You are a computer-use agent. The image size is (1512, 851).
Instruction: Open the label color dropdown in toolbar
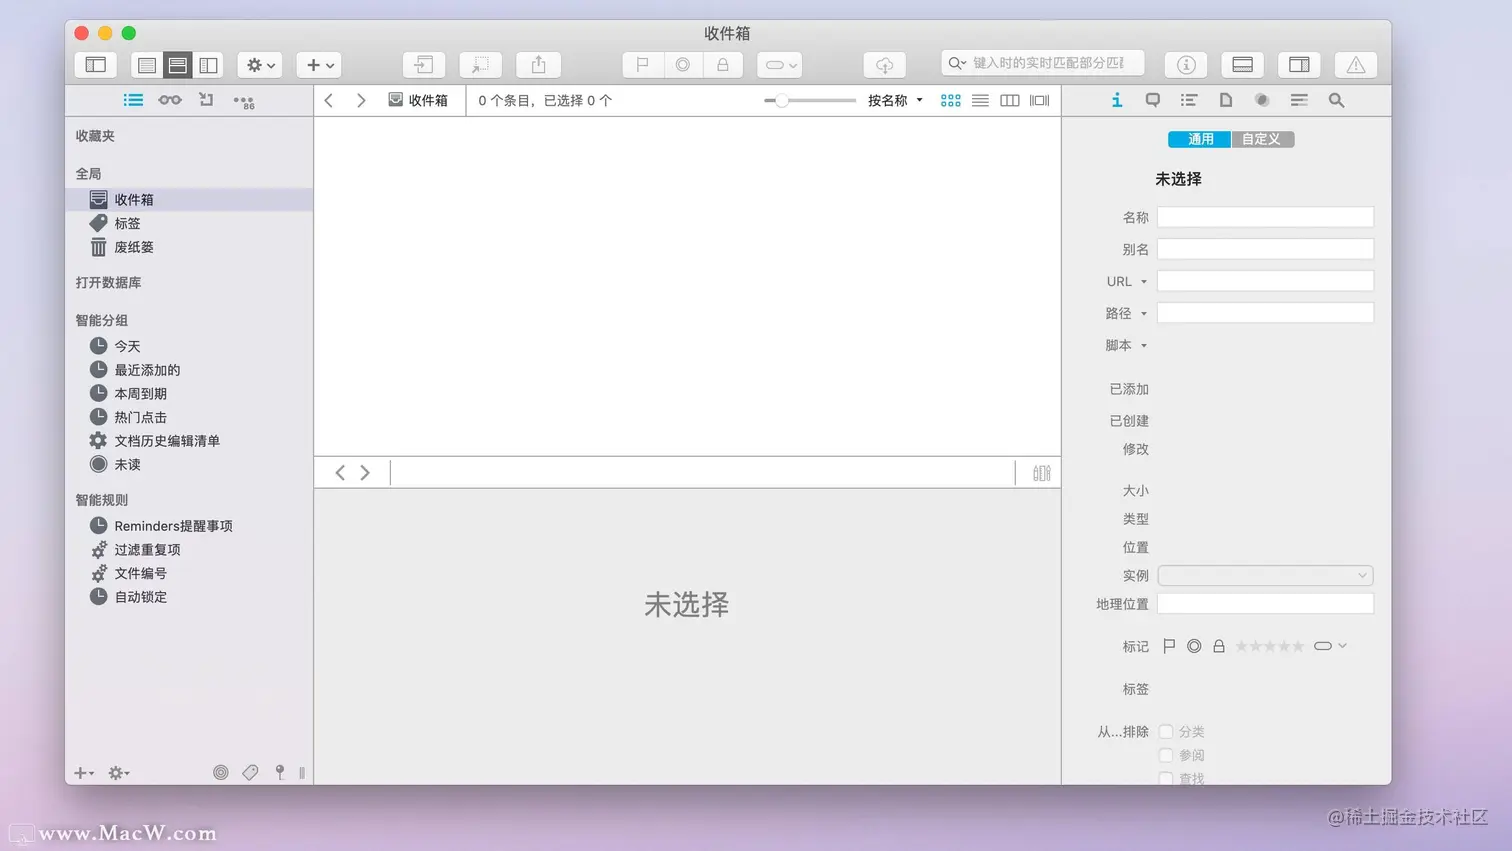coord(780,65)
